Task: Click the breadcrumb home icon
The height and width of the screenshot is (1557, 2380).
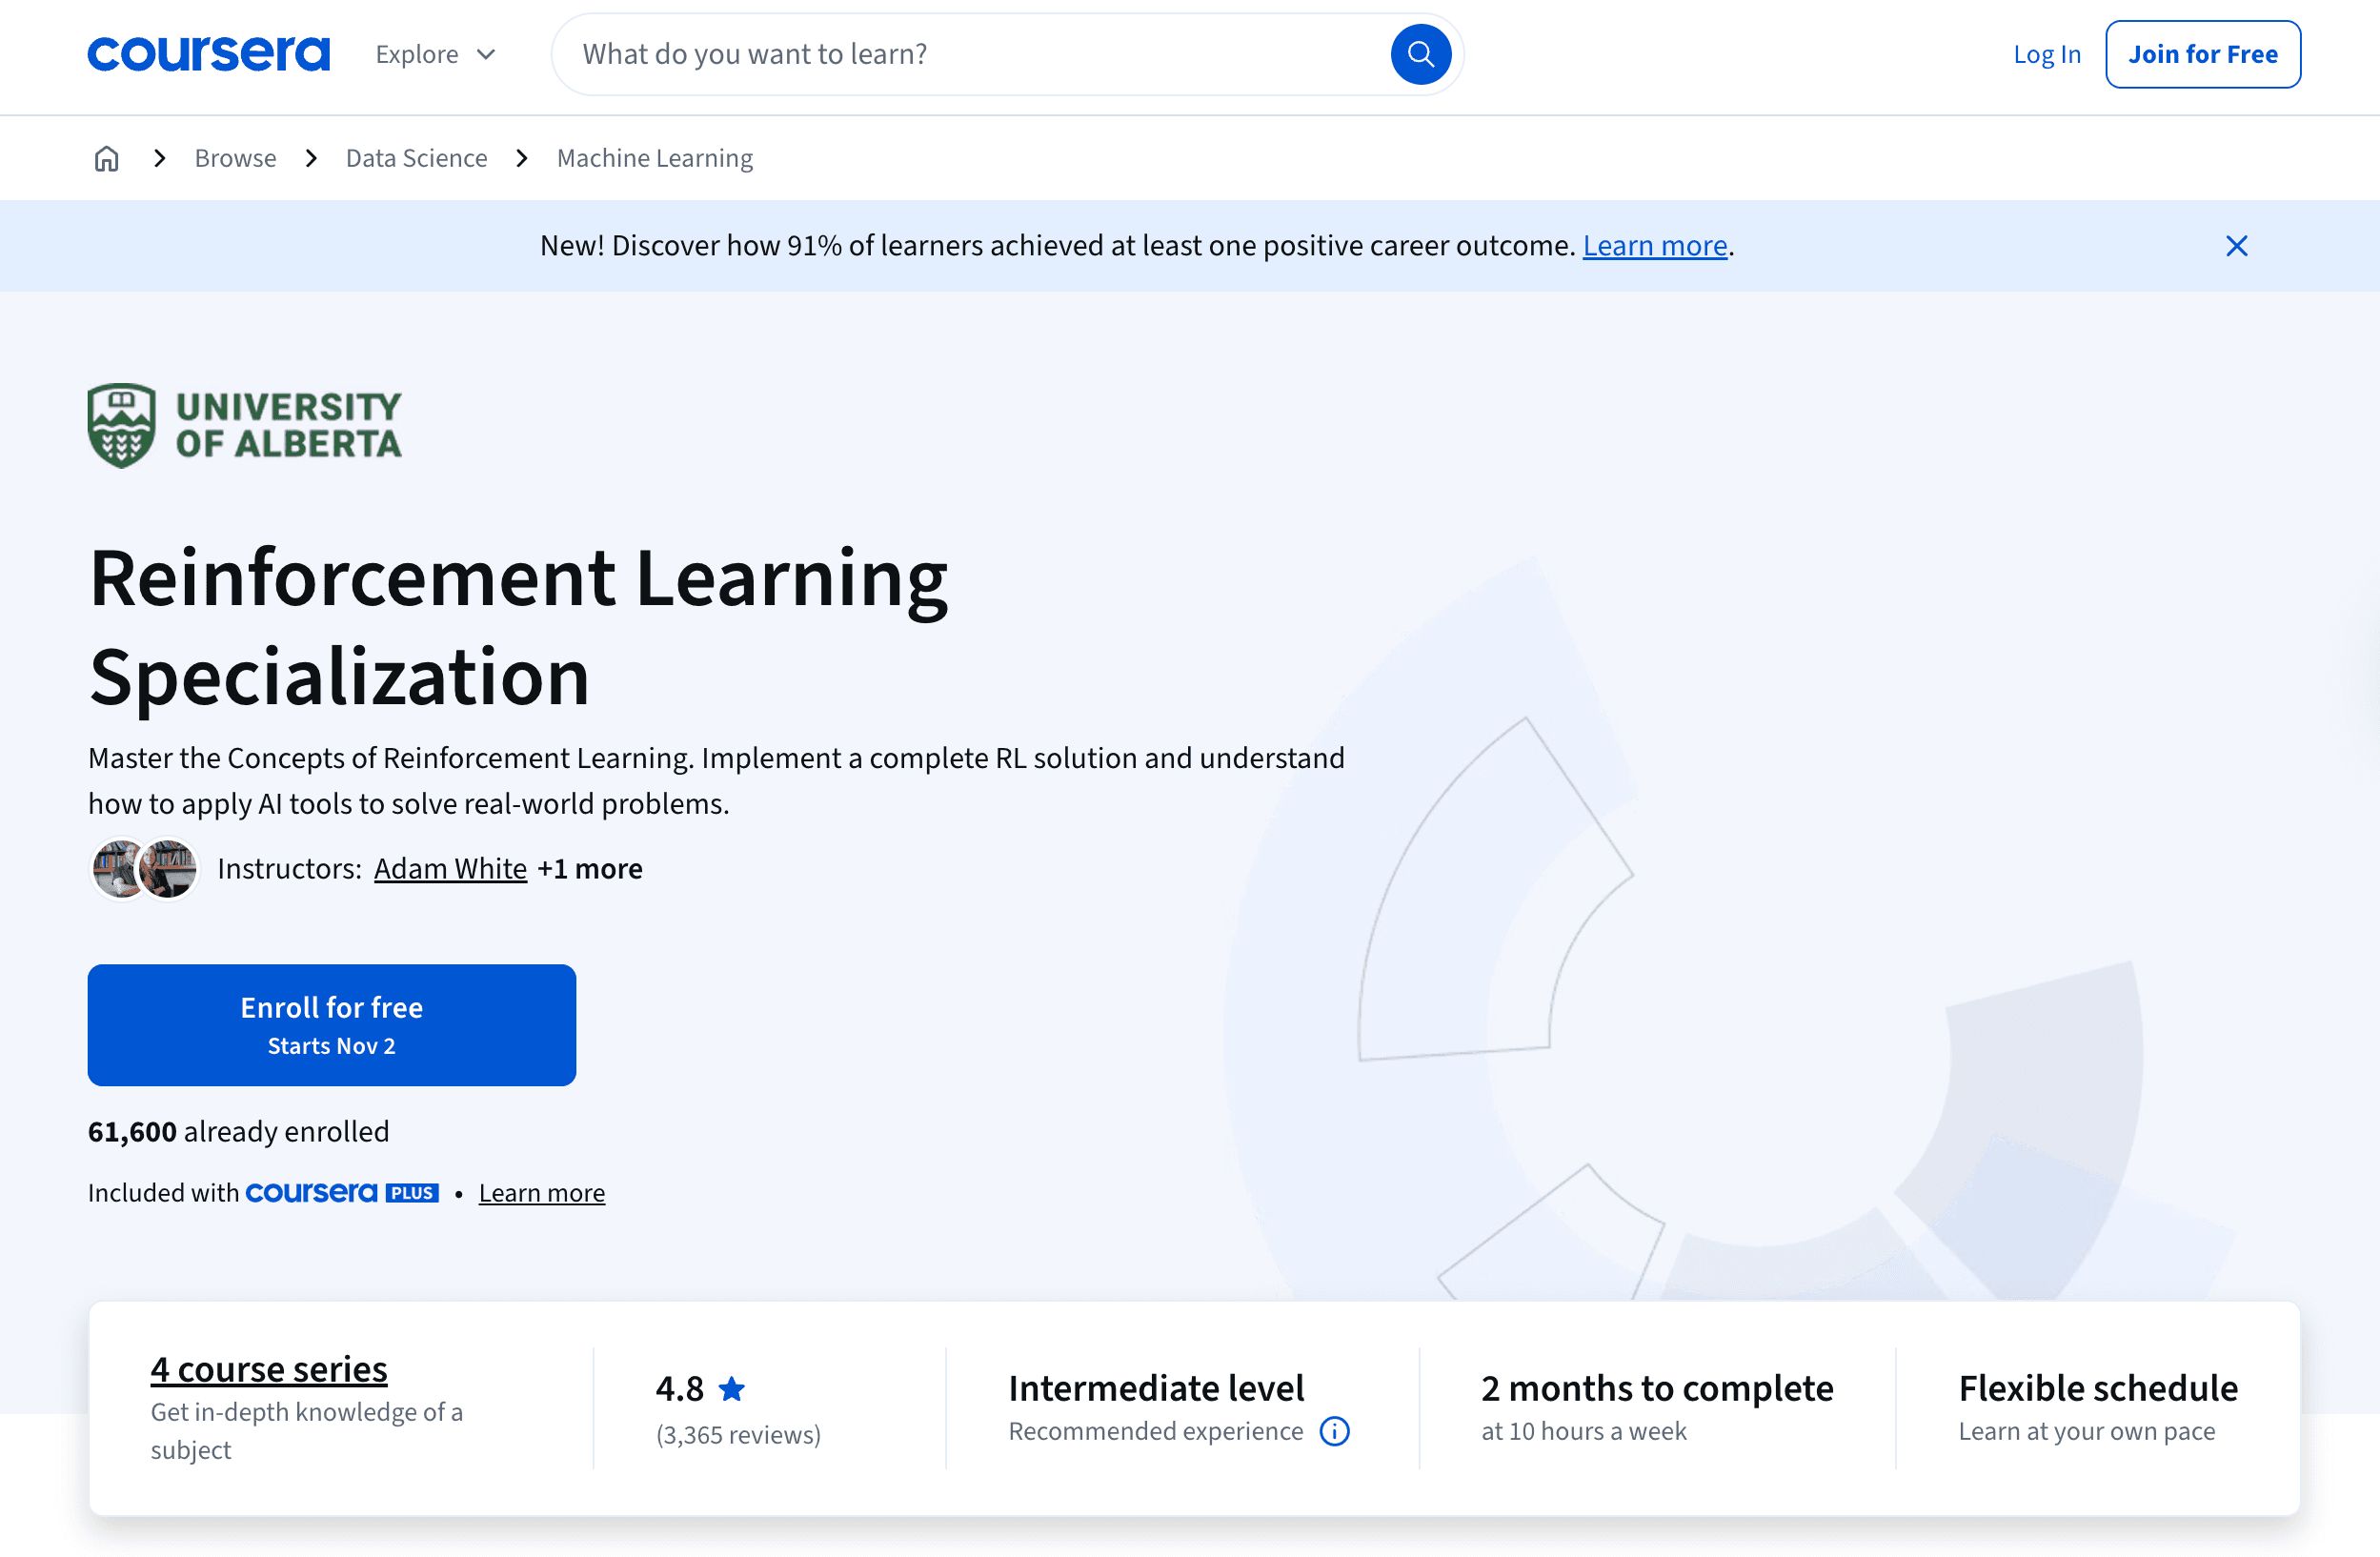Action: click(x=105, y=158)
